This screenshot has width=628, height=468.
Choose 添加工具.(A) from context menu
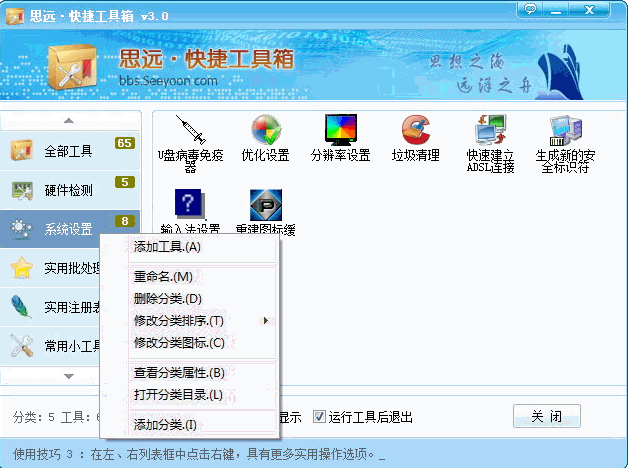[x=203, y=247]
